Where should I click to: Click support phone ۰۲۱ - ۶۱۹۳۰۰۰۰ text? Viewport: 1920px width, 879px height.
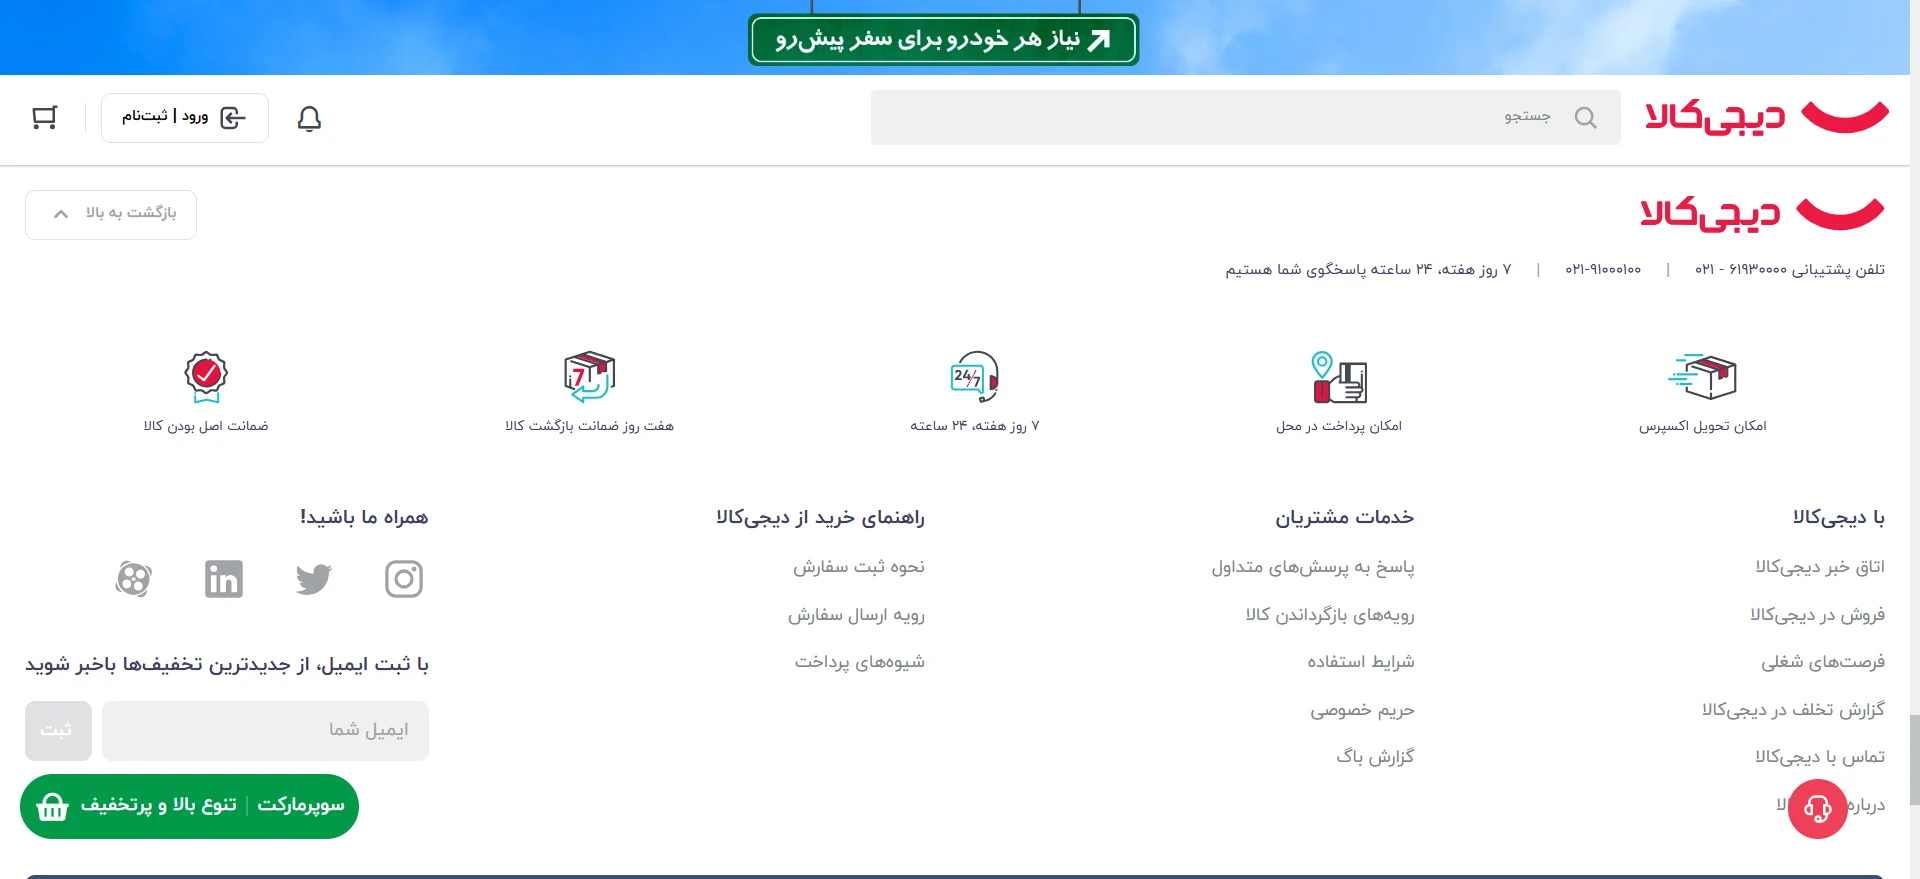[1741, 270]
